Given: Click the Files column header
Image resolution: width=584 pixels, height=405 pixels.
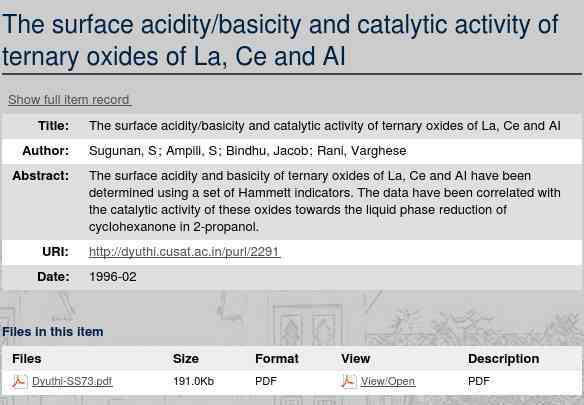Looking at the screenshot, I should point(26,358).
